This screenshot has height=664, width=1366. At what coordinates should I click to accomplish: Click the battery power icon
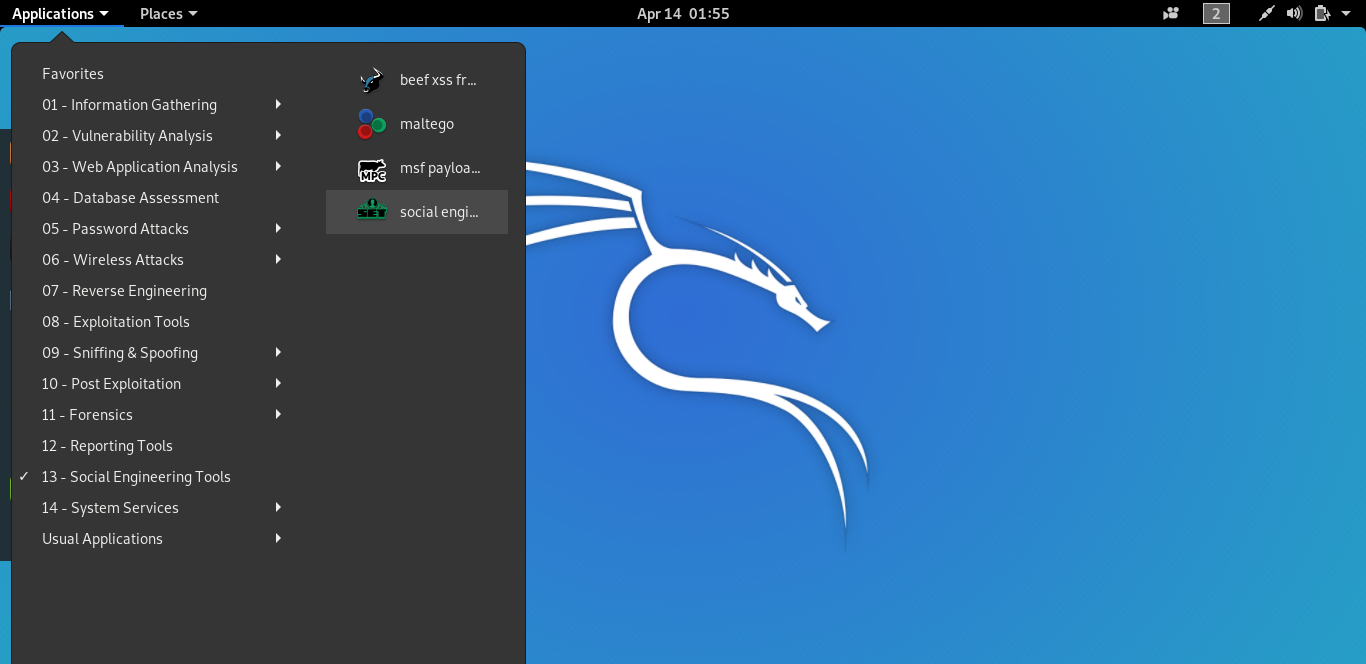1322,14
